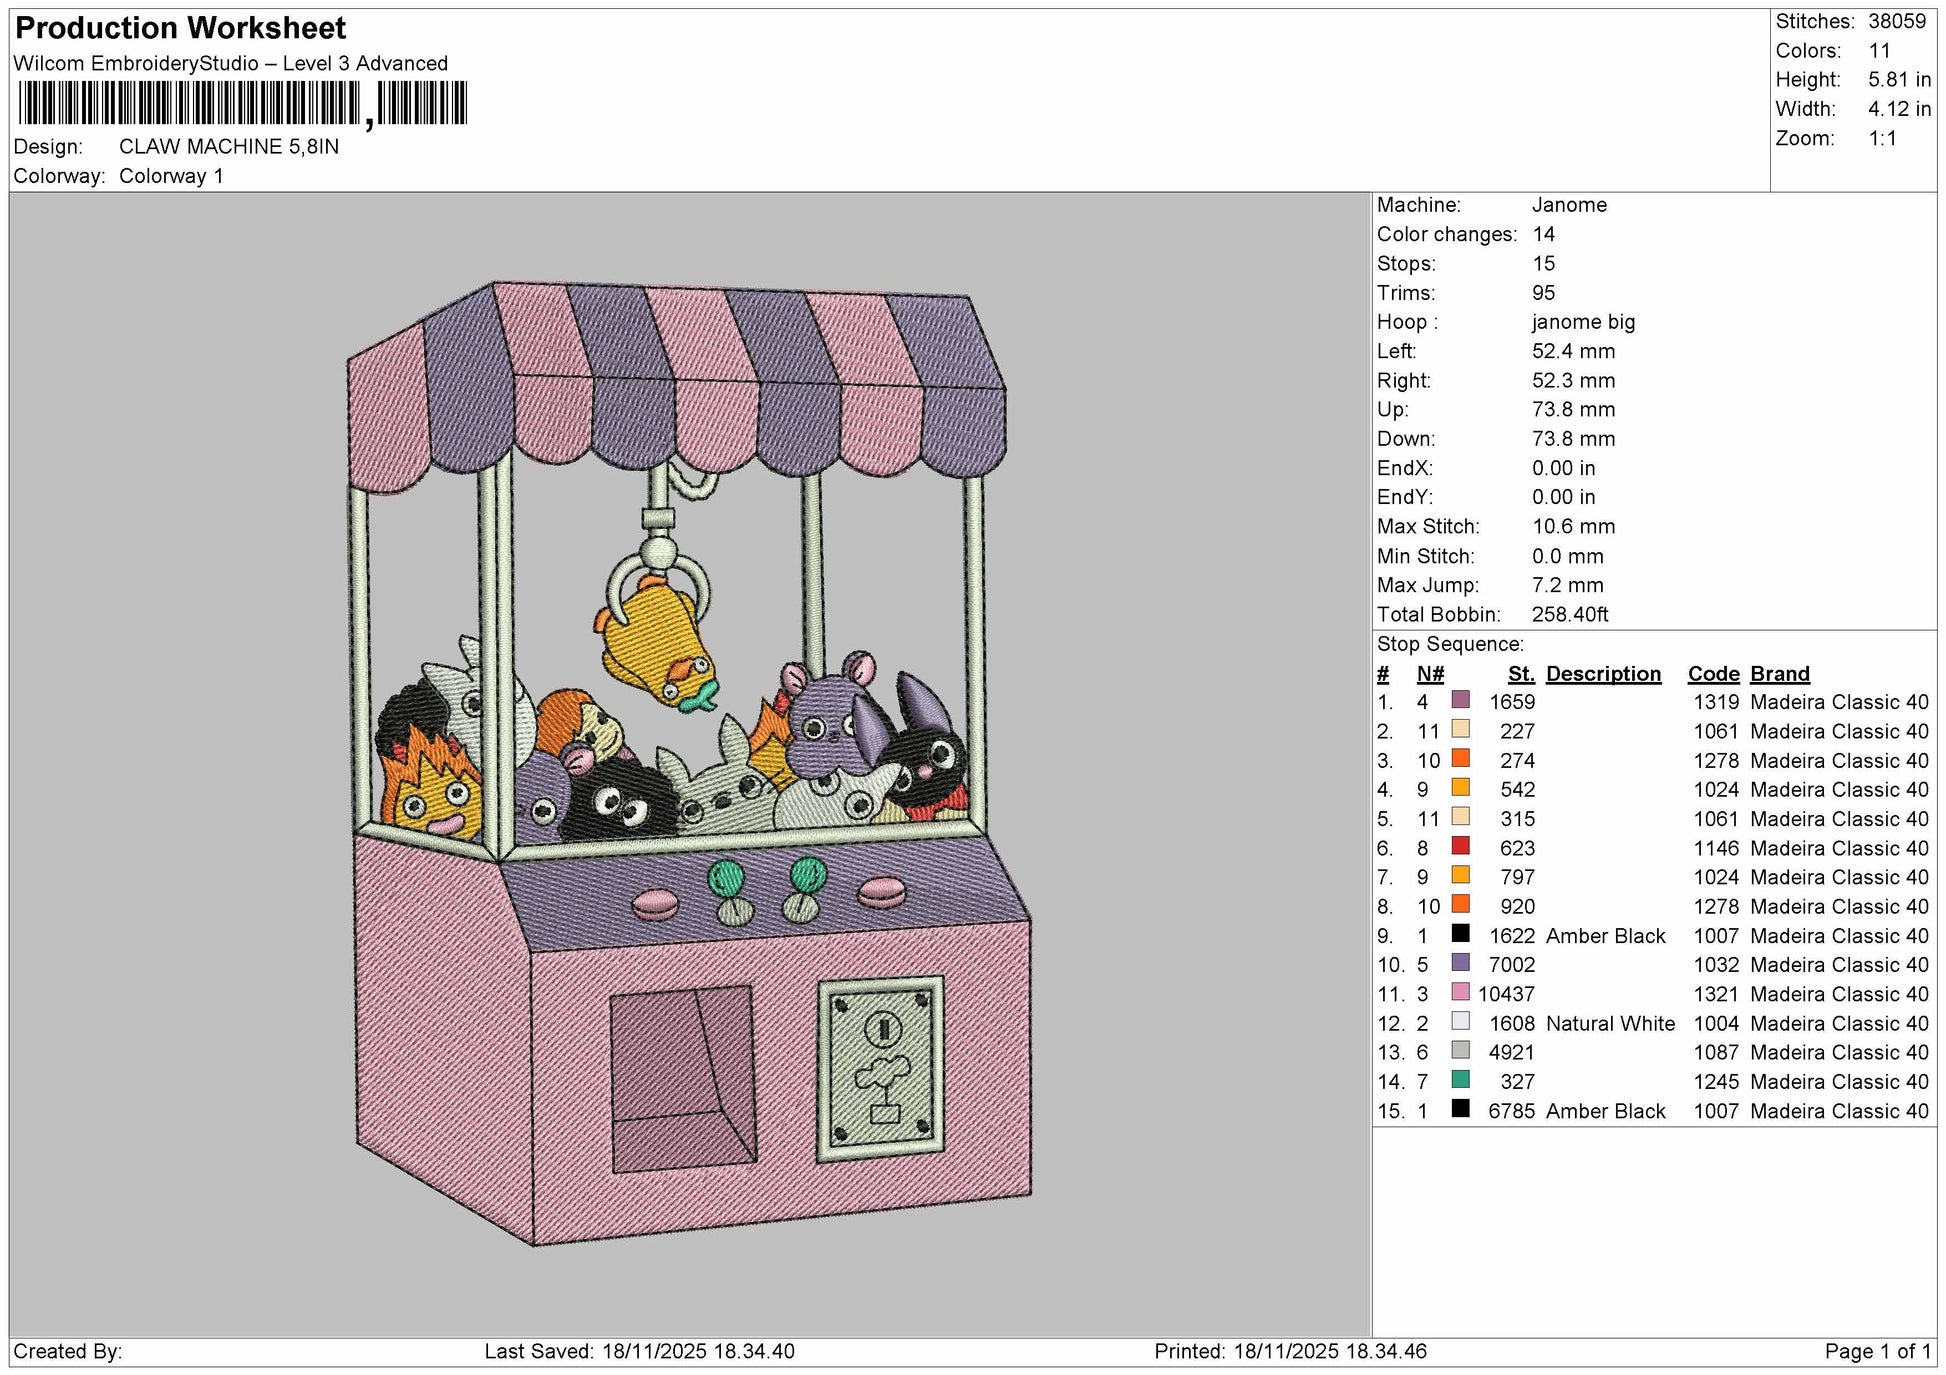This screenshot has height=1375, width=1946.
Task: Click the "EndY:" label
Action: [1403, 497]
